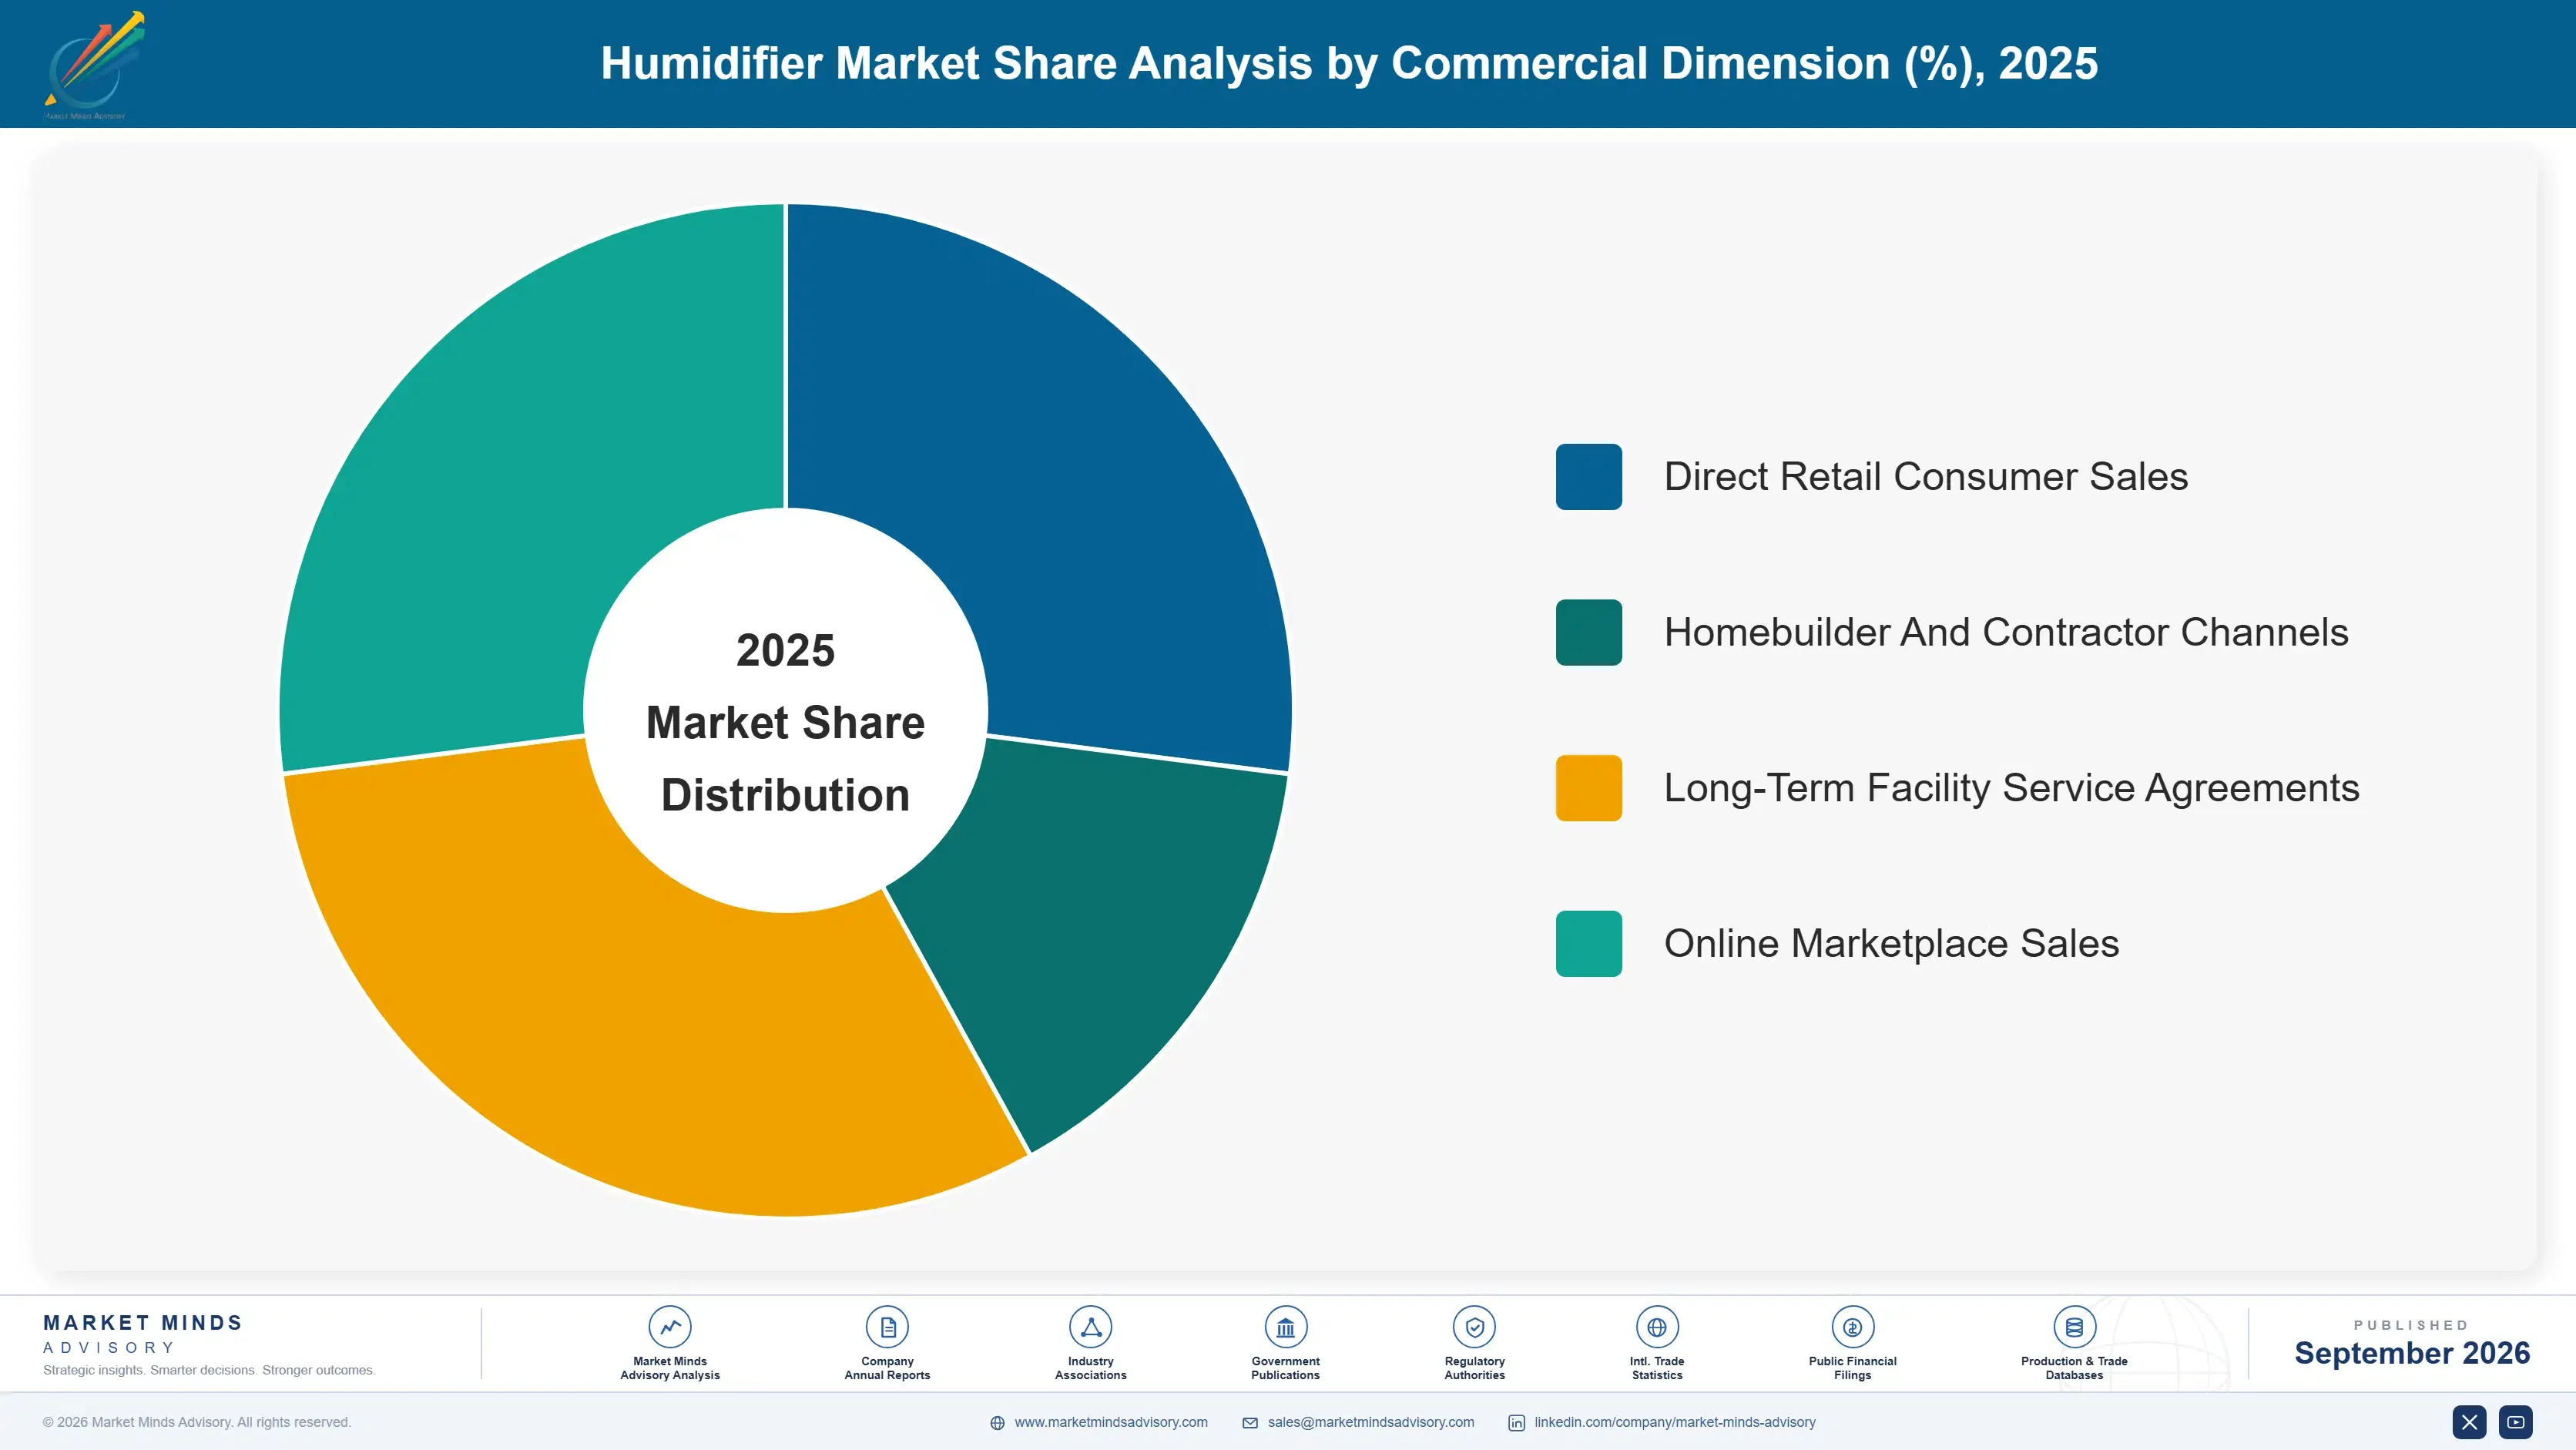Click the blue Direct Retail Consumer Sales swatch
Screen dimensions: 2576x1450
(x=1588, y=477)
